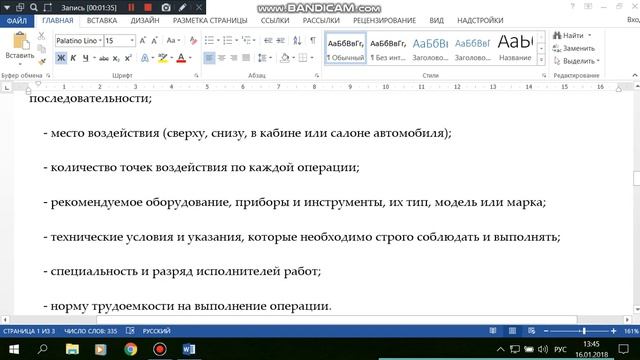This screenshot has height=360, width=640.
Task: Switch to read mode view in the status bar
Action: [x=493, y=331]
